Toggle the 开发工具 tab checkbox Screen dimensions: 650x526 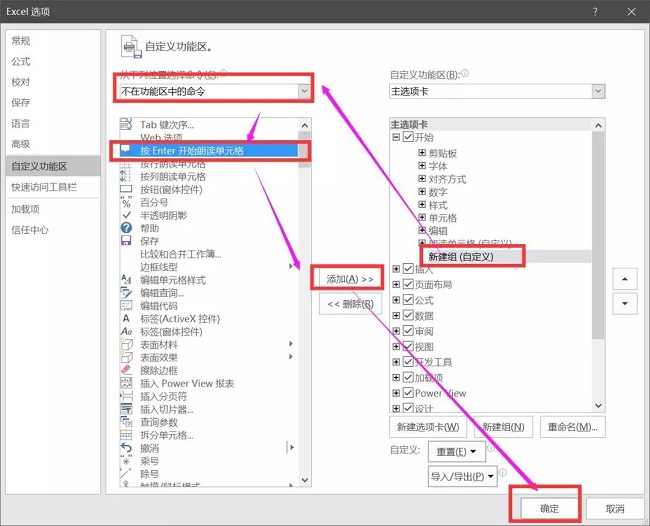click(x=408, y=362)
